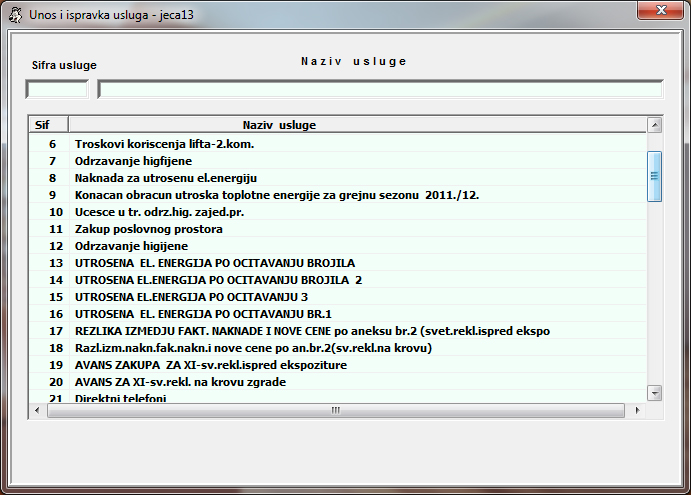Select row Razl.izm.nakn.fak.nakn.i nove cene po an.br.2
The width and height of the screenshot is (691, 495).
(338, 348)
